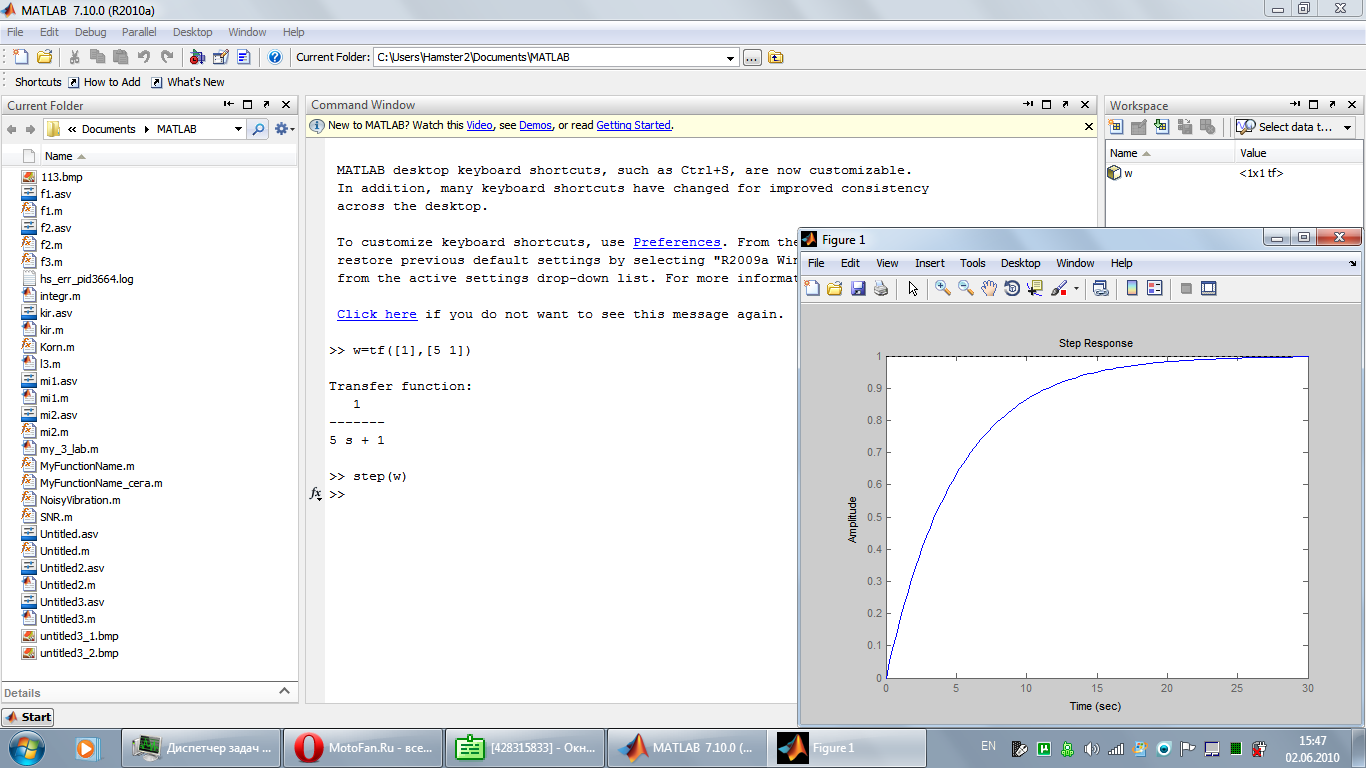Image resolution: width=1366 pixels, height=768 pixels.
Task: Open the Tools menu in Figure 1
Action: [x=972, y=263]
